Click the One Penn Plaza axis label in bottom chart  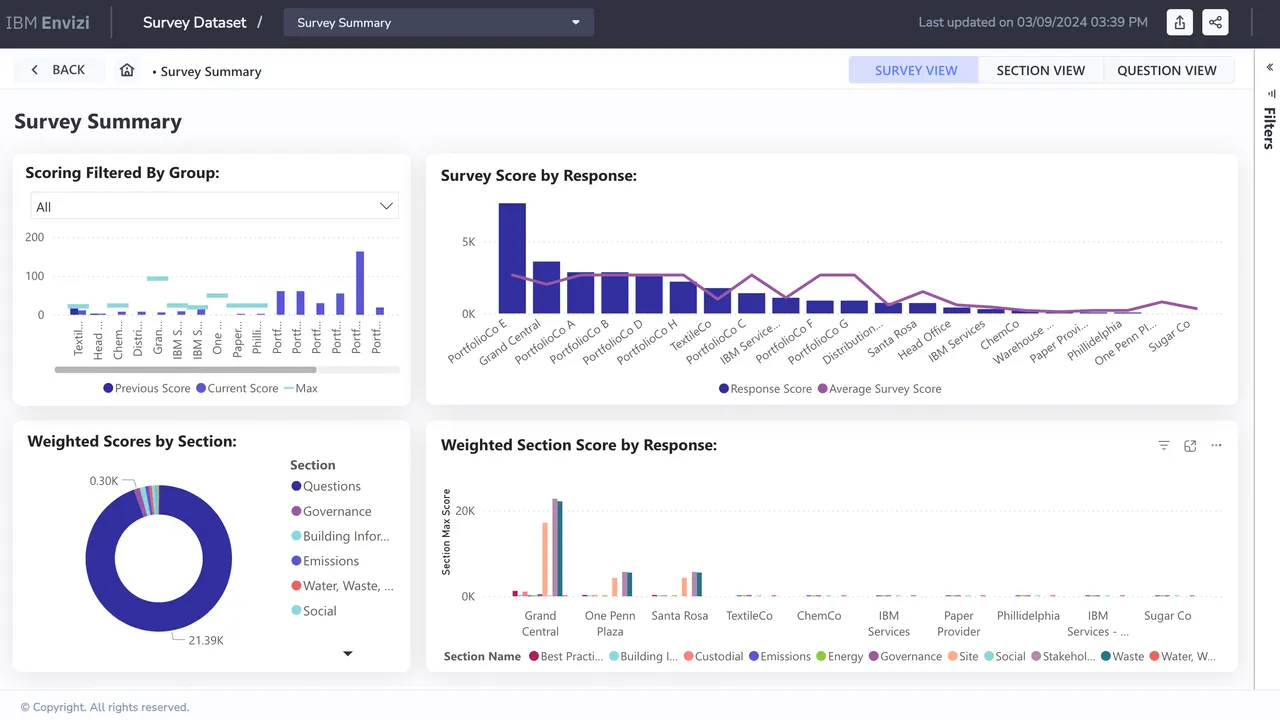point(610,624)
